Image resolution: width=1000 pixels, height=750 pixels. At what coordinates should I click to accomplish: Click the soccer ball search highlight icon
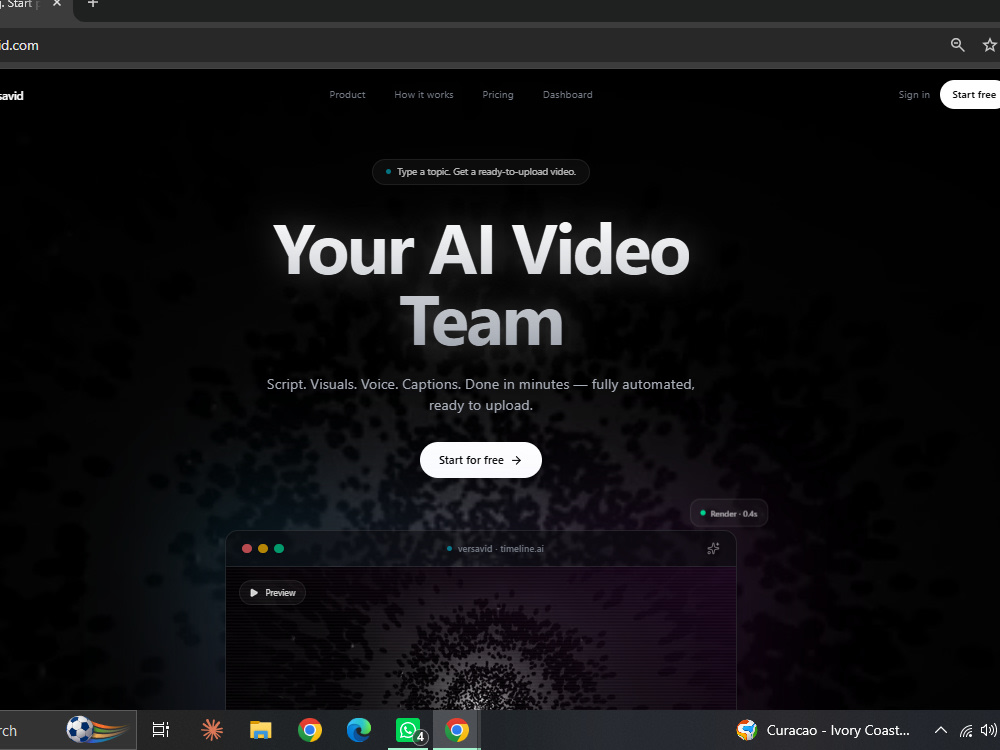[x=97, y=729]
